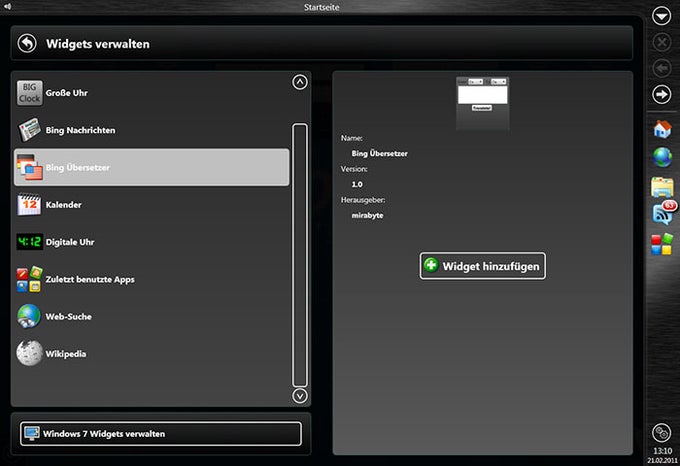Select Bing Nachrichten list entry
Image resolution: width=680 pixels, height=466 pixels.
(x=152, y=130)
